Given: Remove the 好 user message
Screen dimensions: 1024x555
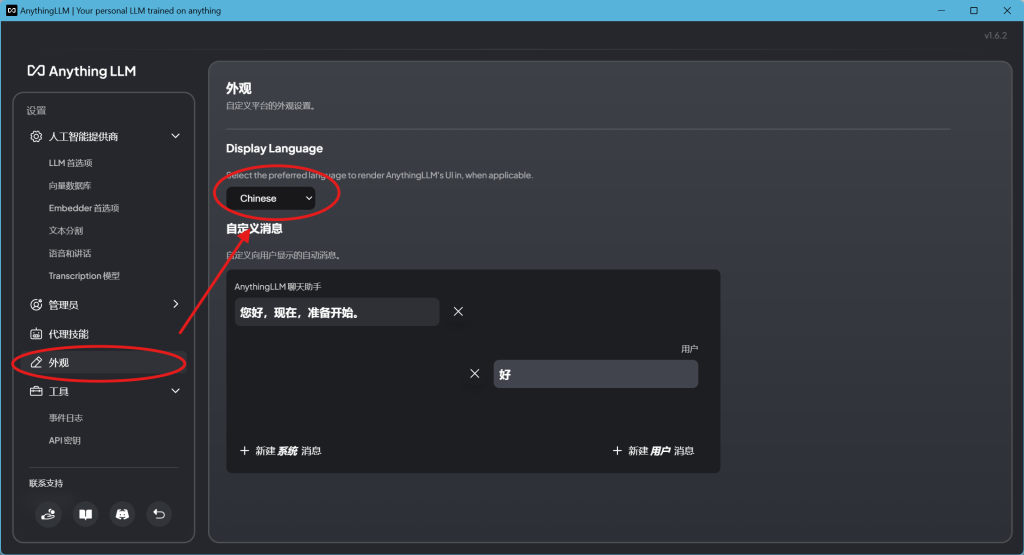Looking at the screenshot, I should tap(475, 373).
